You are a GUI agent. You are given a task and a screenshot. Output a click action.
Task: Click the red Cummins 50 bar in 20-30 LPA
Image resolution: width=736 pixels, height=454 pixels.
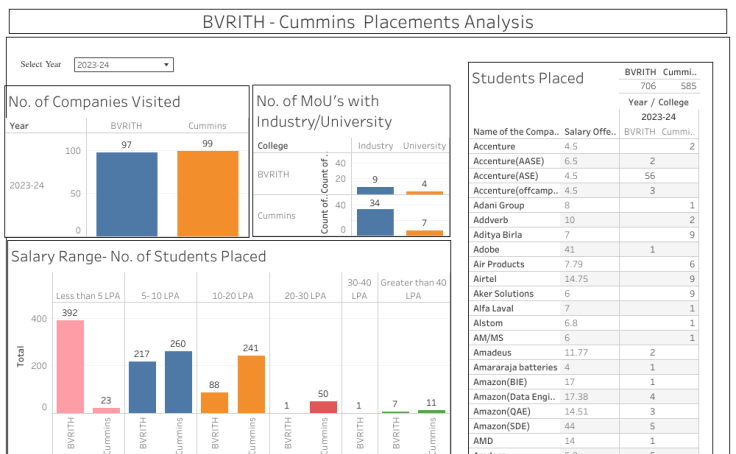point(323,407)
